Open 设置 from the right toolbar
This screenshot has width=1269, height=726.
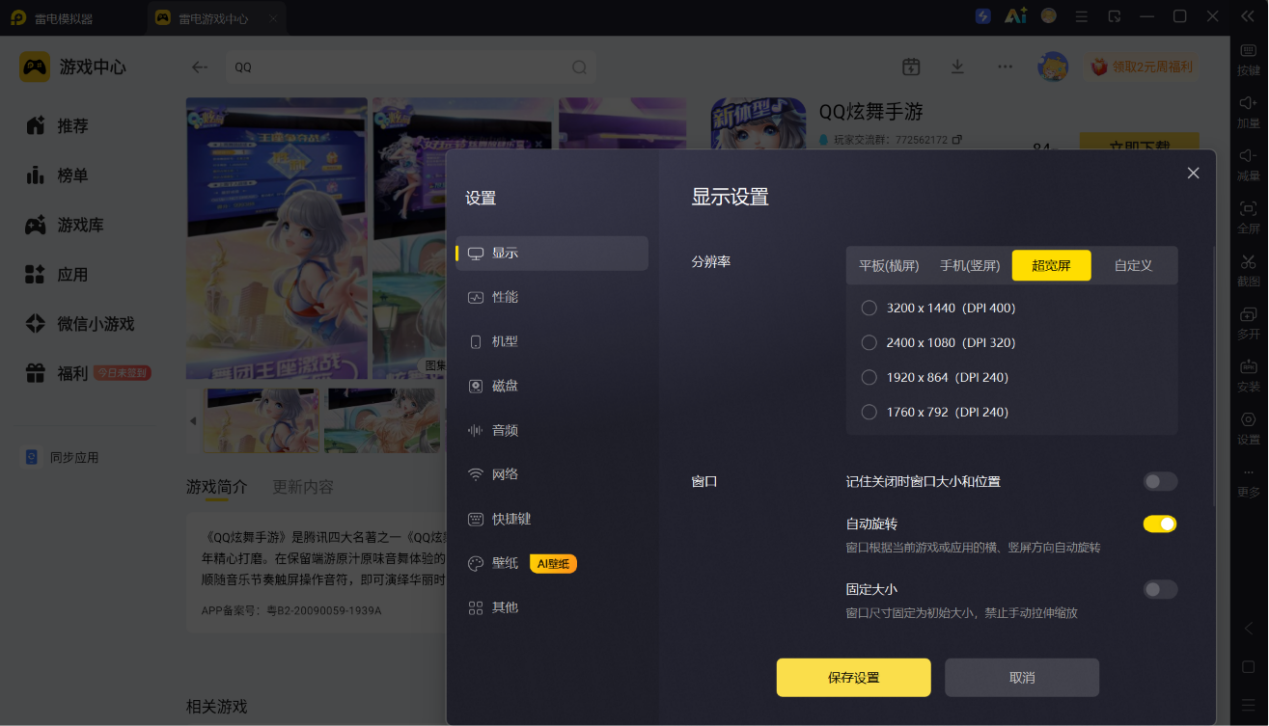pos(1248,427)
